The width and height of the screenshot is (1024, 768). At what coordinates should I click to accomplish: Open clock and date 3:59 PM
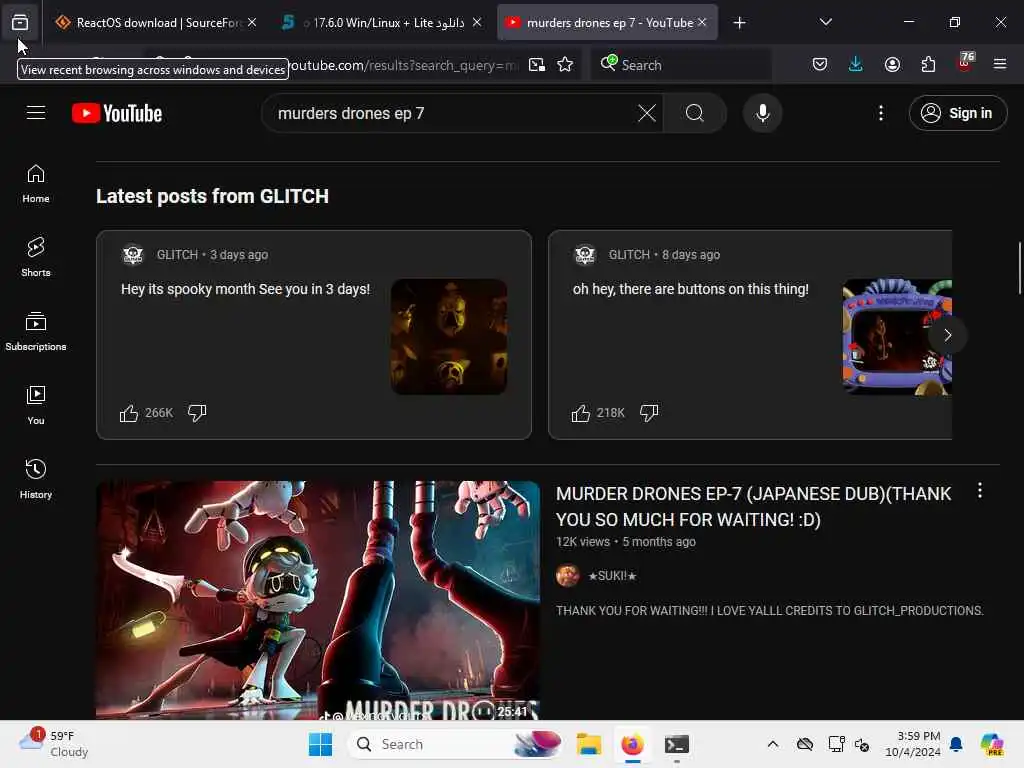pos(913,744)
